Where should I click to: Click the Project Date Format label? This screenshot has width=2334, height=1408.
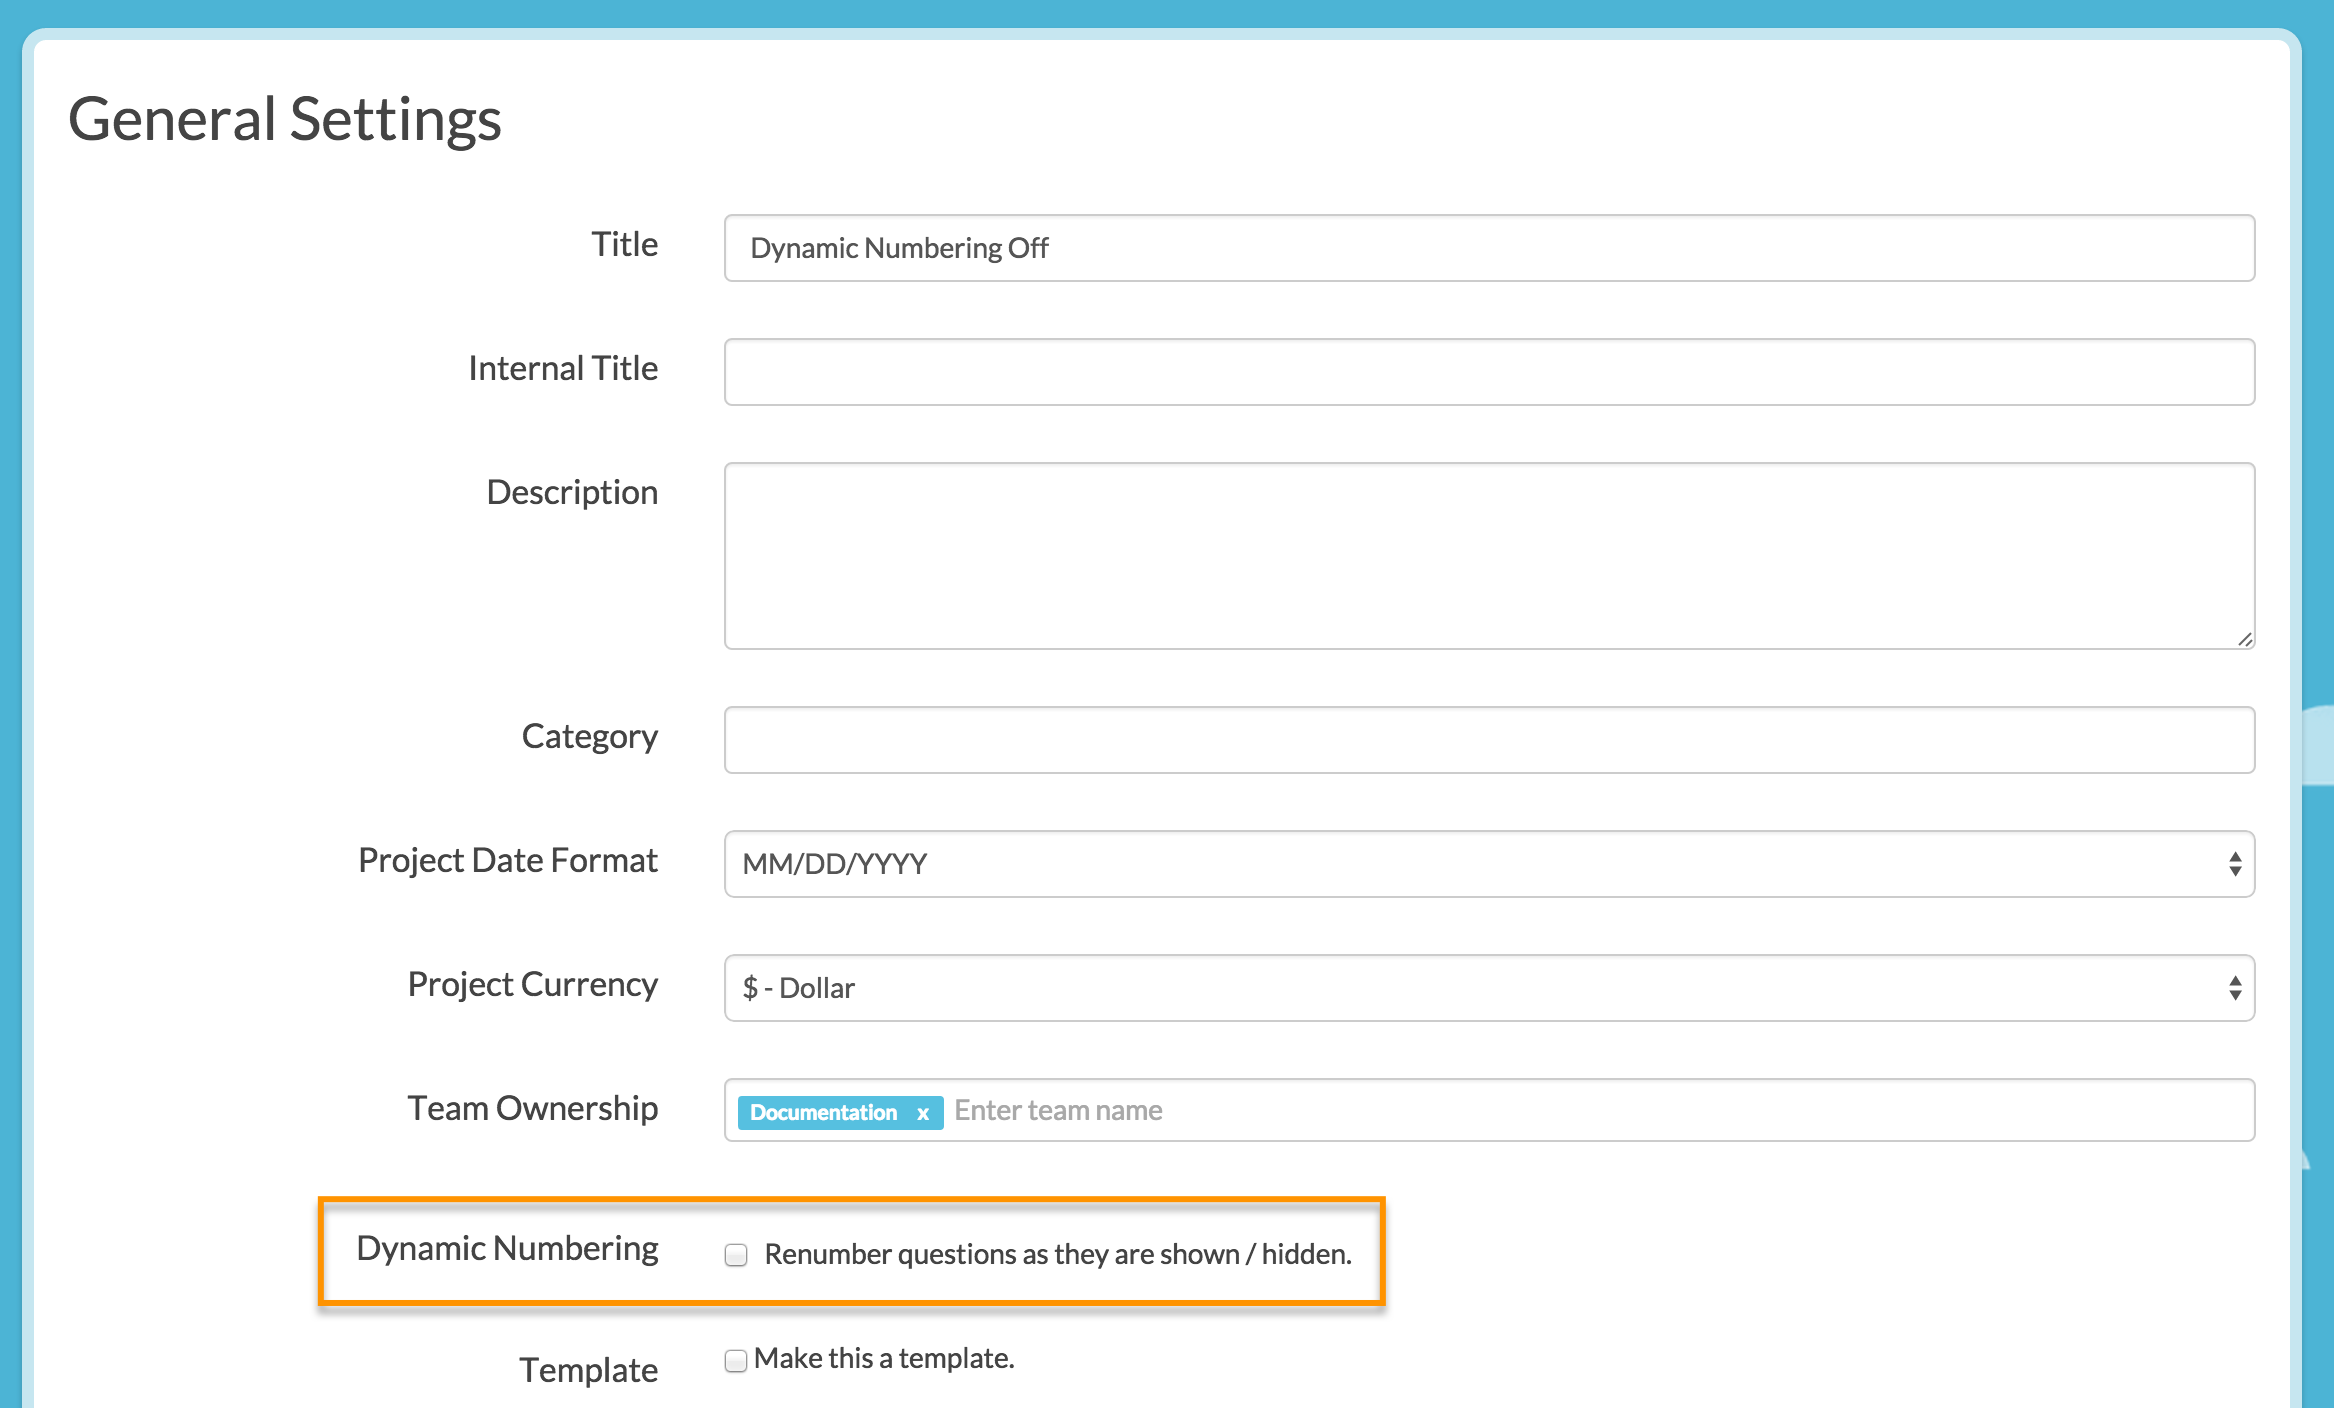[x=507, y=861]
